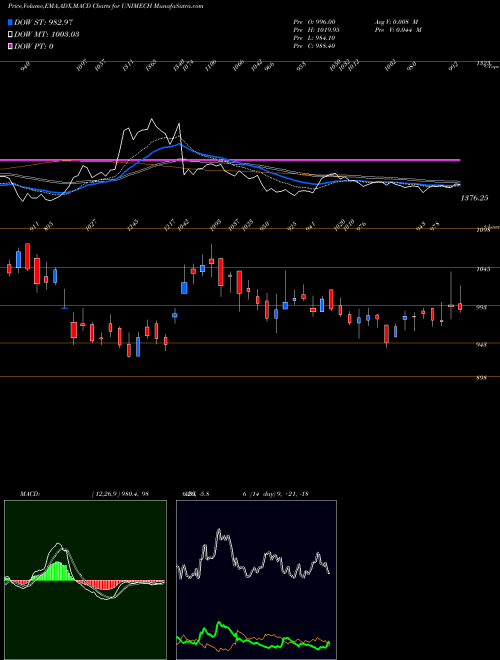This screenshot has width=500, height=660.
Task: Click the '(12,26,9) 980.4, 98' MACD parameters
Action: [120, 494]
